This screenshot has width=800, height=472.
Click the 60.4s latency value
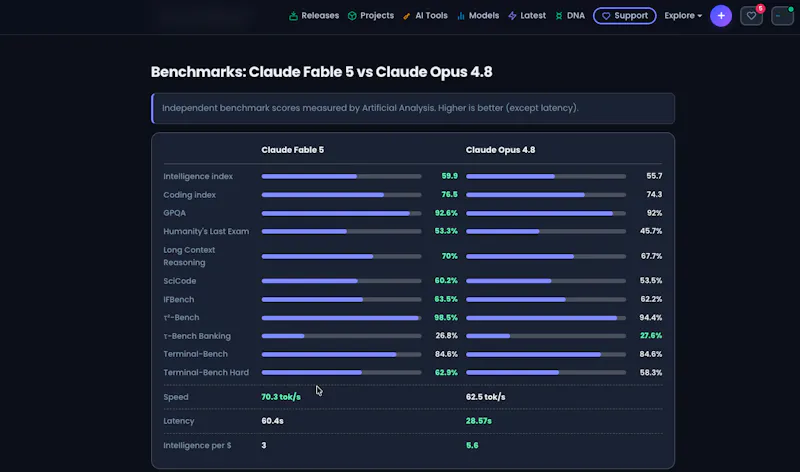(x=272, y=421)
